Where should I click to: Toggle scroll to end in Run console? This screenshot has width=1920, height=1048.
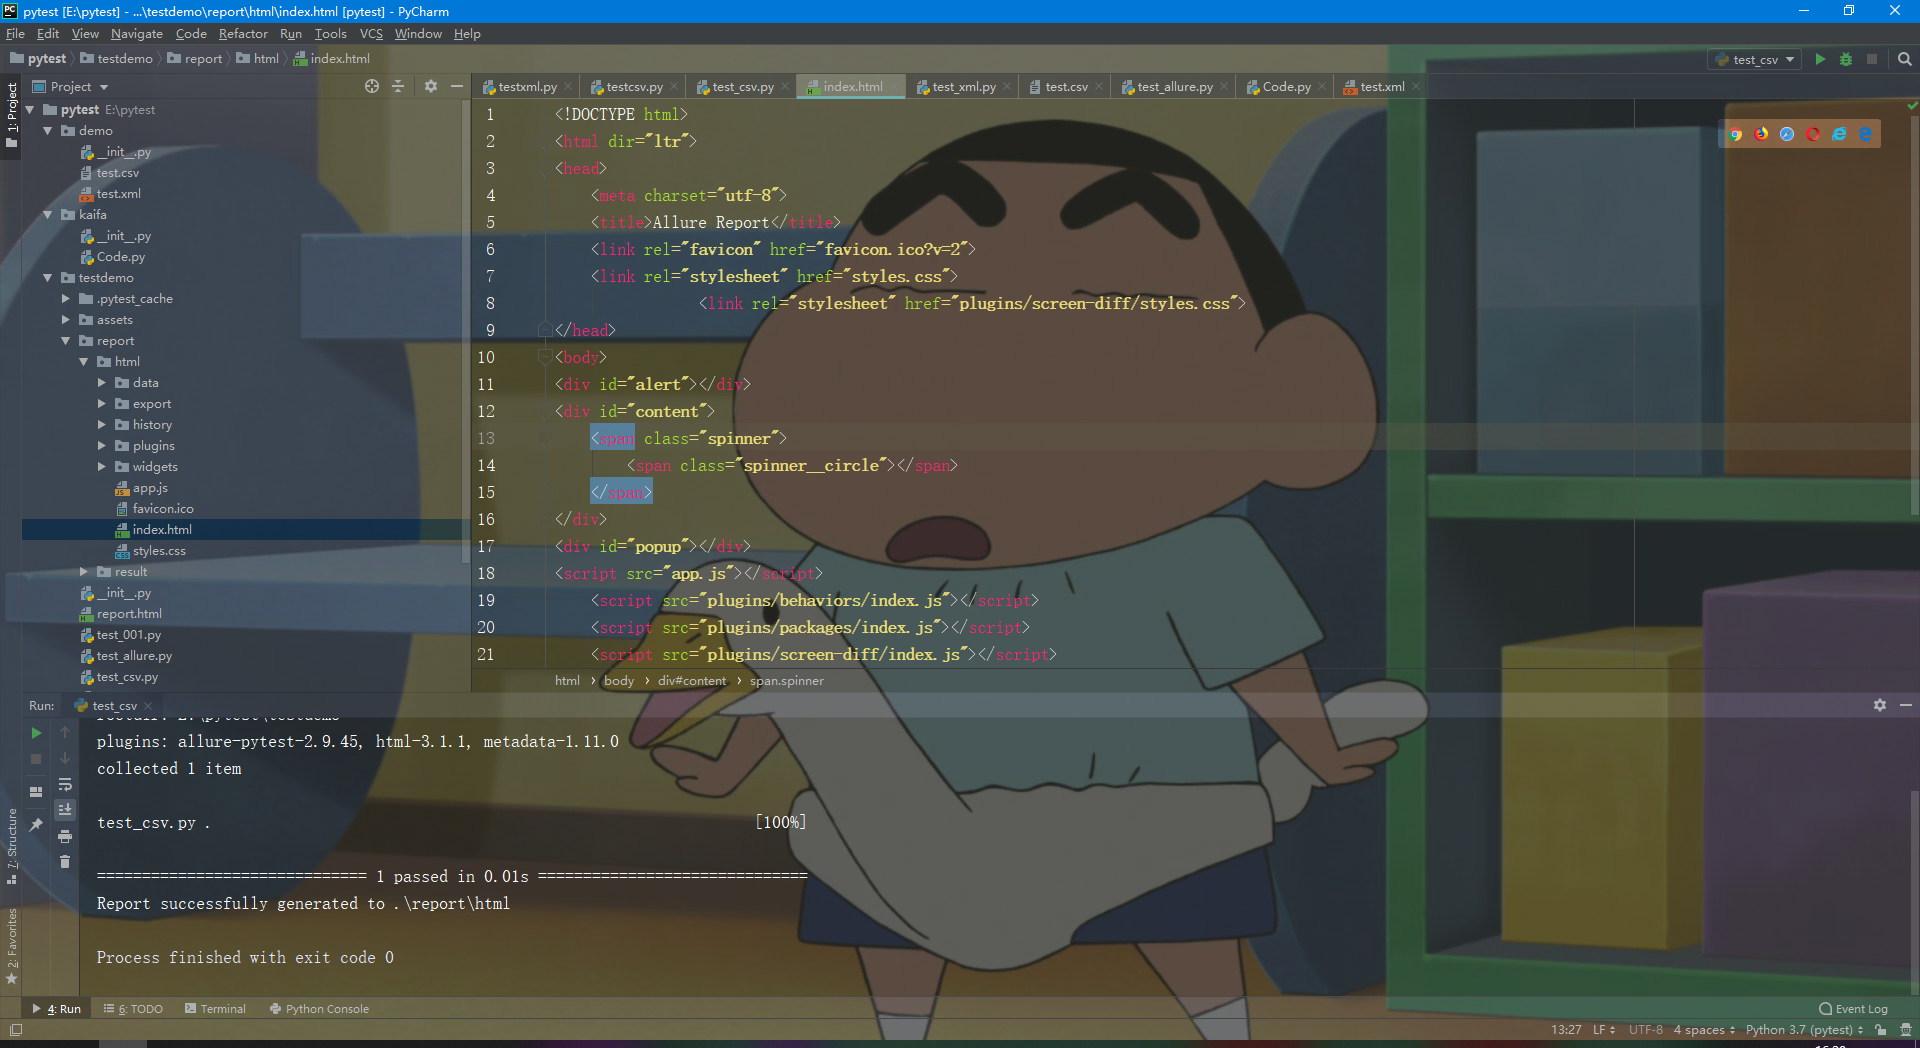(x=65, y=810)
